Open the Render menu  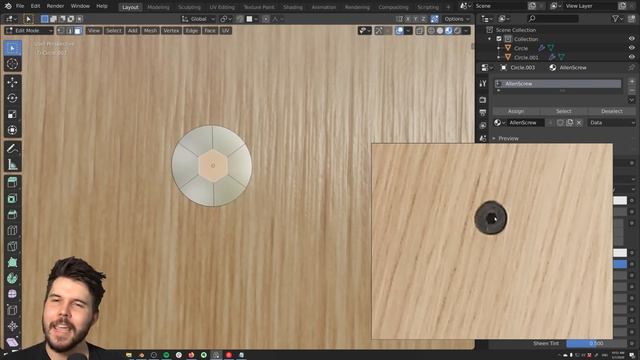[56, 6]
